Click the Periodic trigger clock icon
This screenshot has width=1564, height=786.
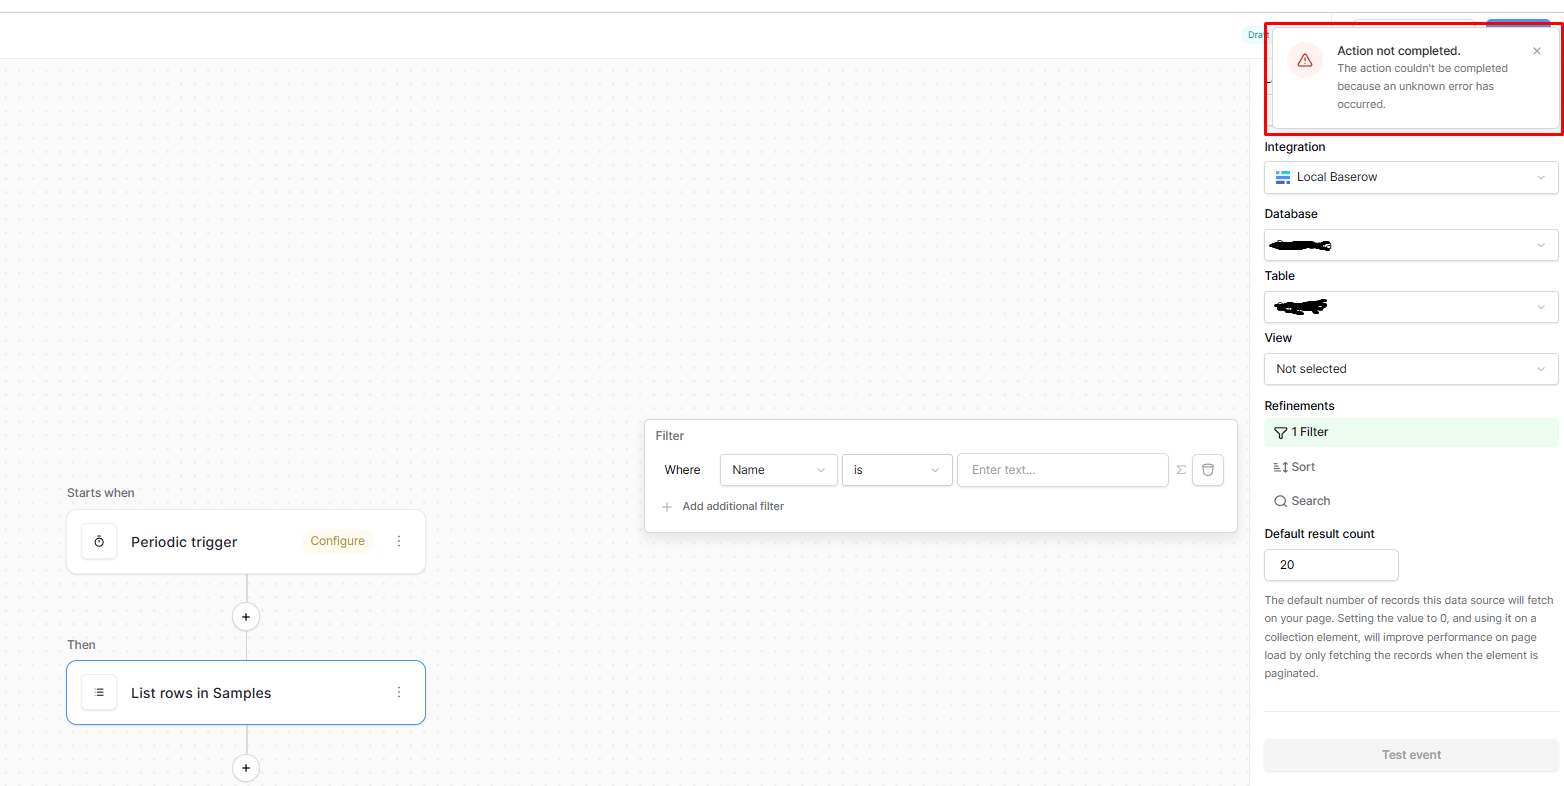pos(99,541)
